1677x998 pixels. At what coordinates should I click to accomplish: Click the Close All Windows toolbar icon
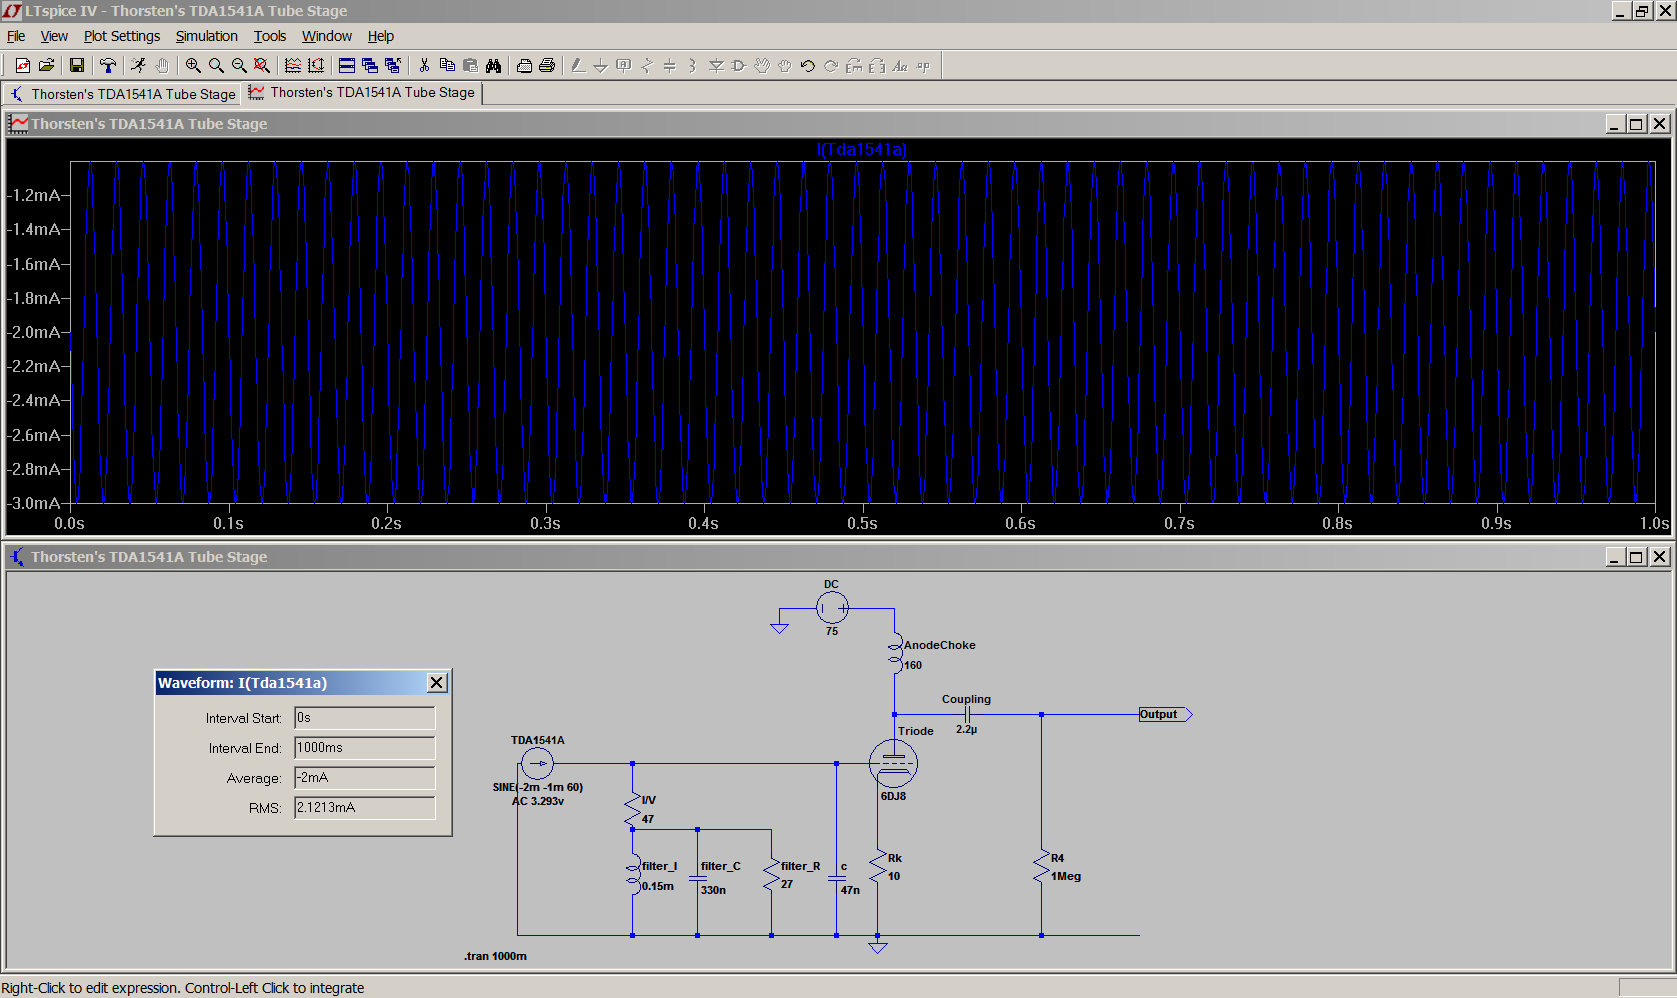pos(393,66)
